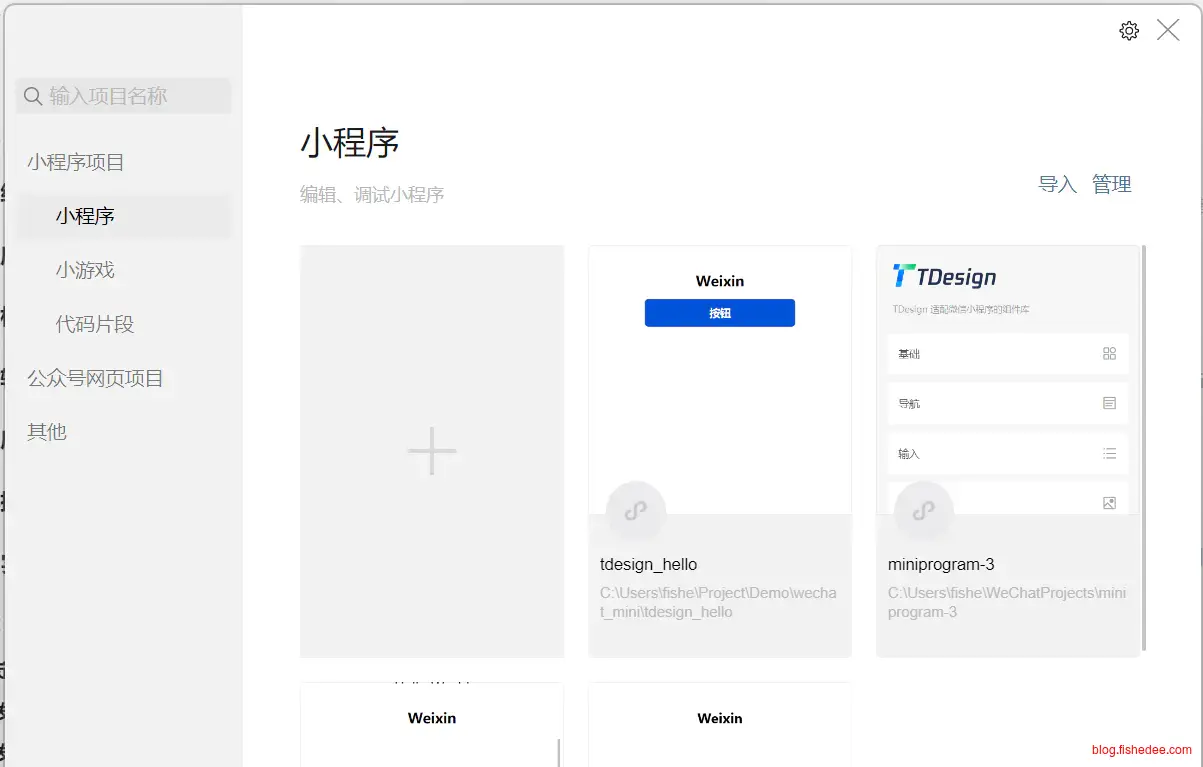Click the TDesign logo in preview
The height and width of the screenshot is (767, 1203).
944,277
